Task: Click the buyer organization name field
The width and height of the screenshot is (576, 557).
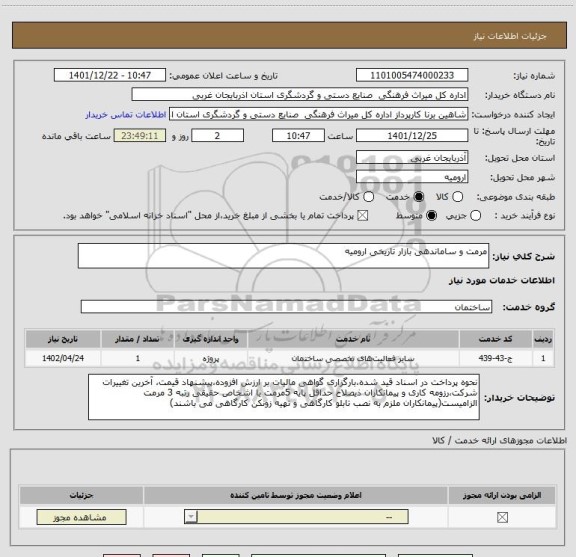Action: pos(300,95)
